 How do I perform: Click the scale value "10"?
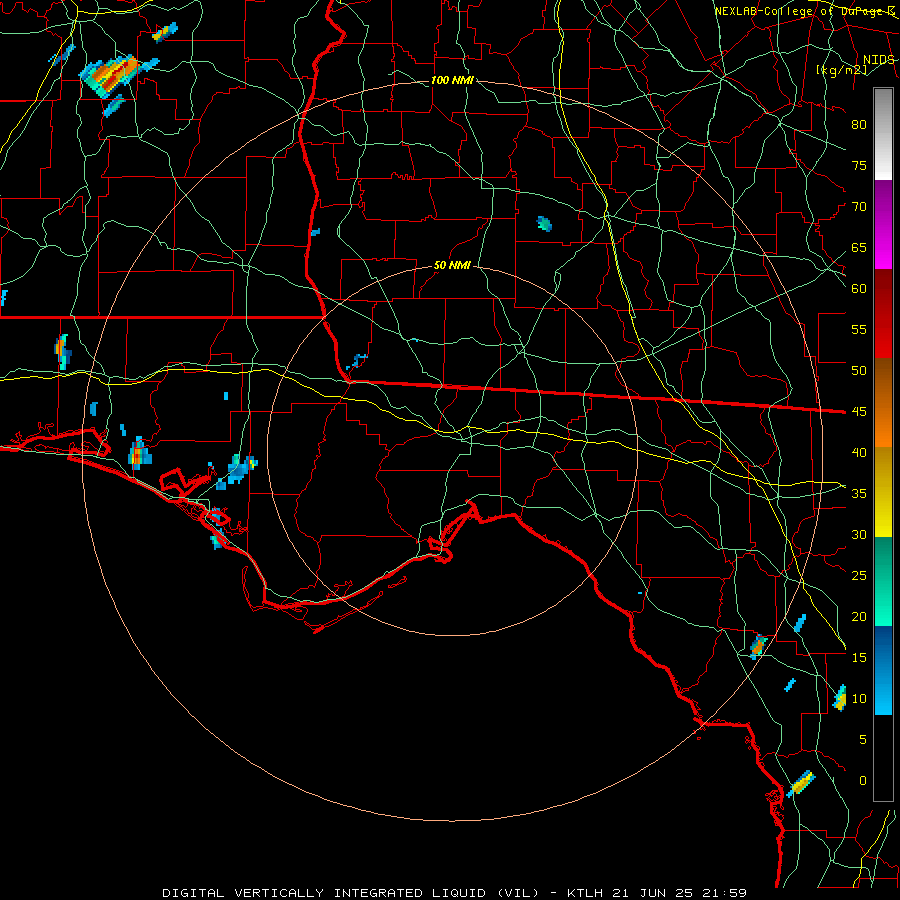(859, 699)
